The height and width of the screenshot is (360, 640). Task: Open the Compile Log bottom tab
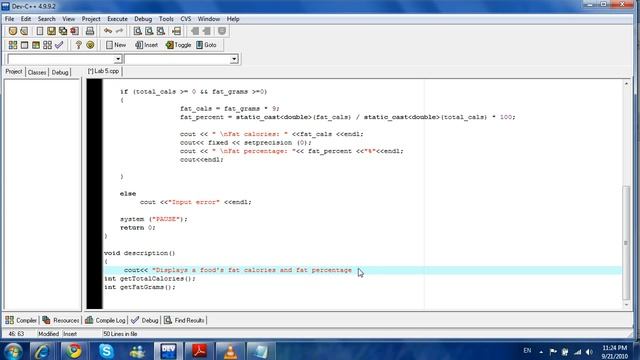click(105, 320)
